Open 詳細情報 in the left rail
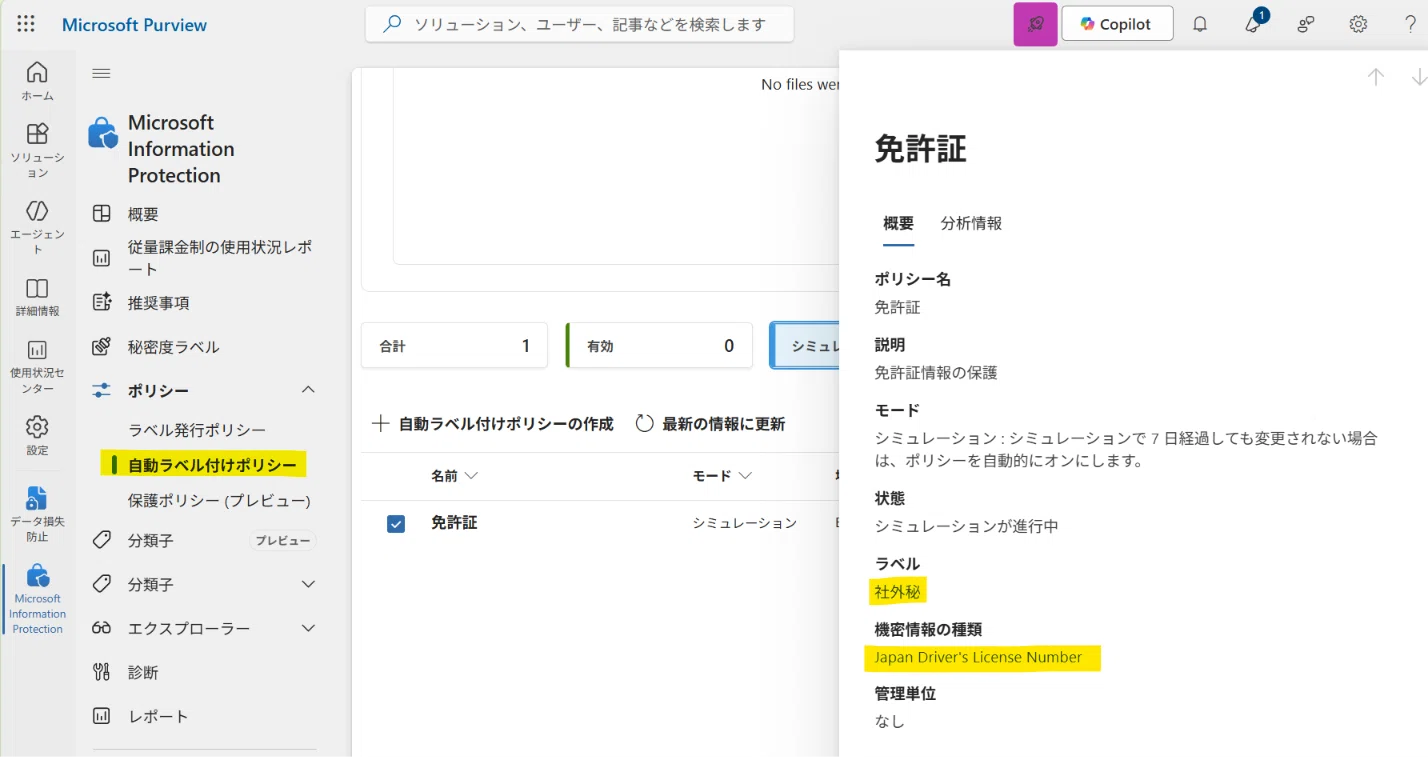The height and width of the screenshot is (757, 1428). click(x=37, y=297)
